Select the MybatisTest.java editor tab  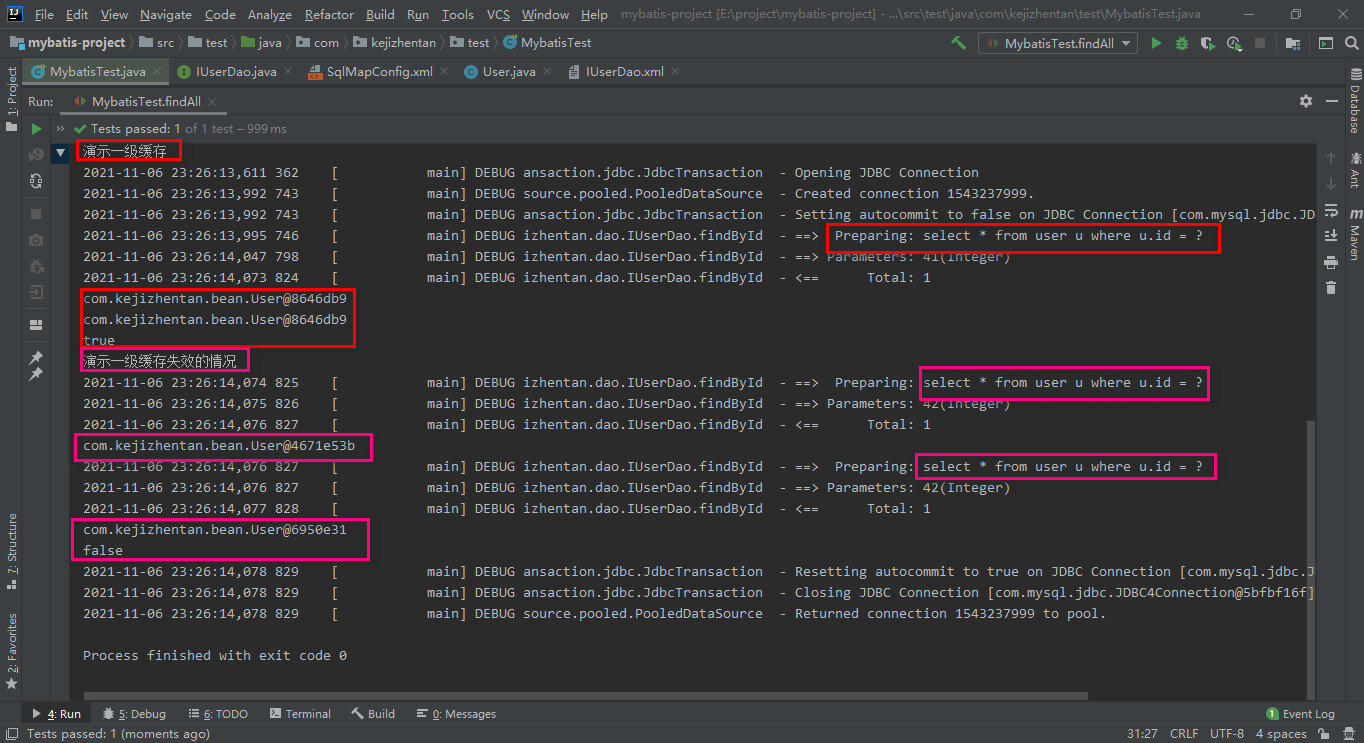(97, 72)
